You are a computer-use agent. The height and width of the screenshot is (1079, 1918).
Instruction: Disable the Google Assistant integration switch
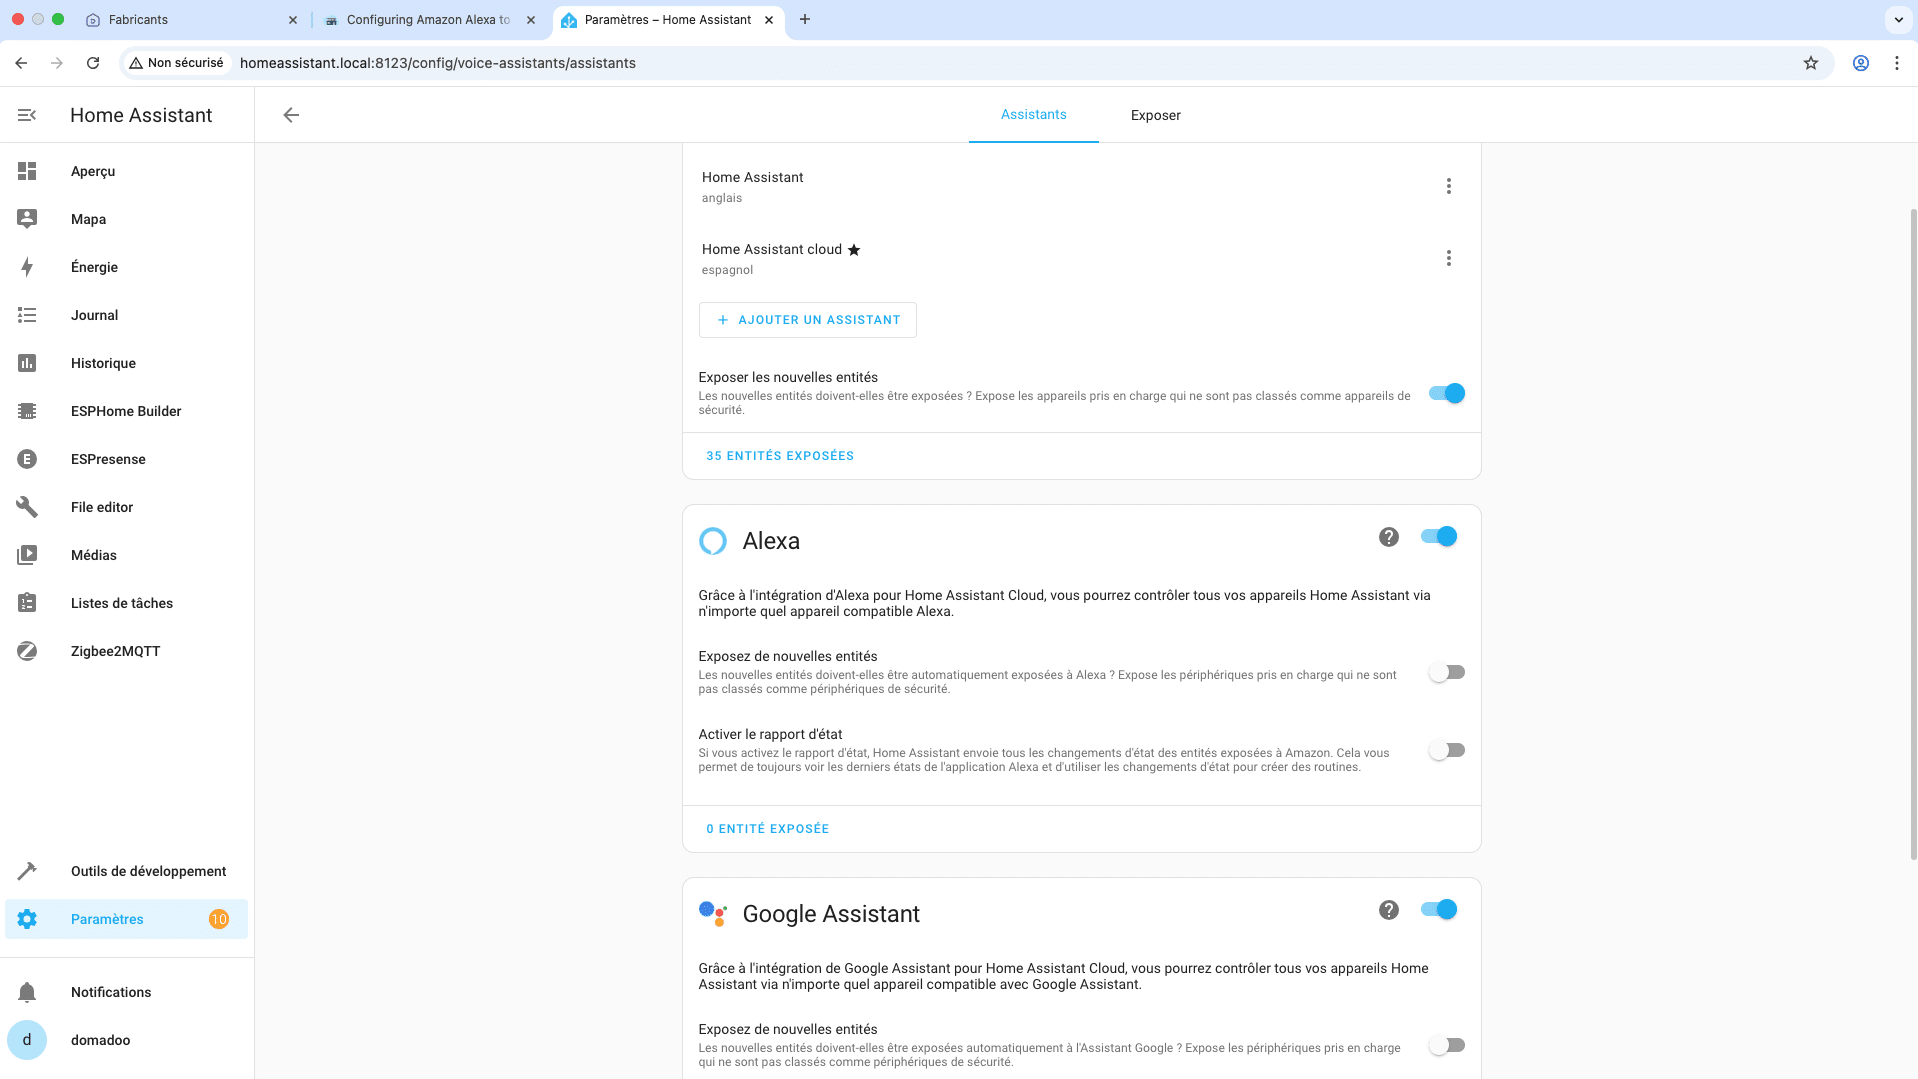pos(1439,910)
